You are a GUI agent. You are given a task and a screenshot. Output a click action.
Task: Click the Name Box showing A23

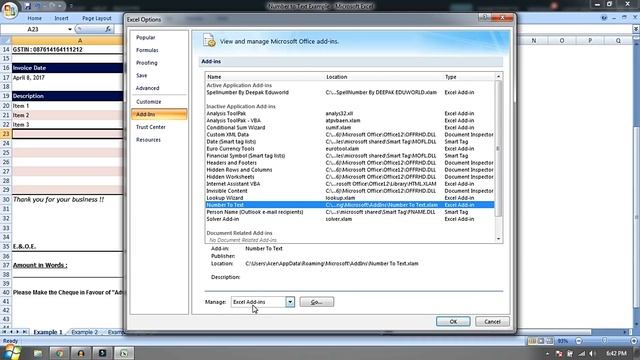pos(33,29)
